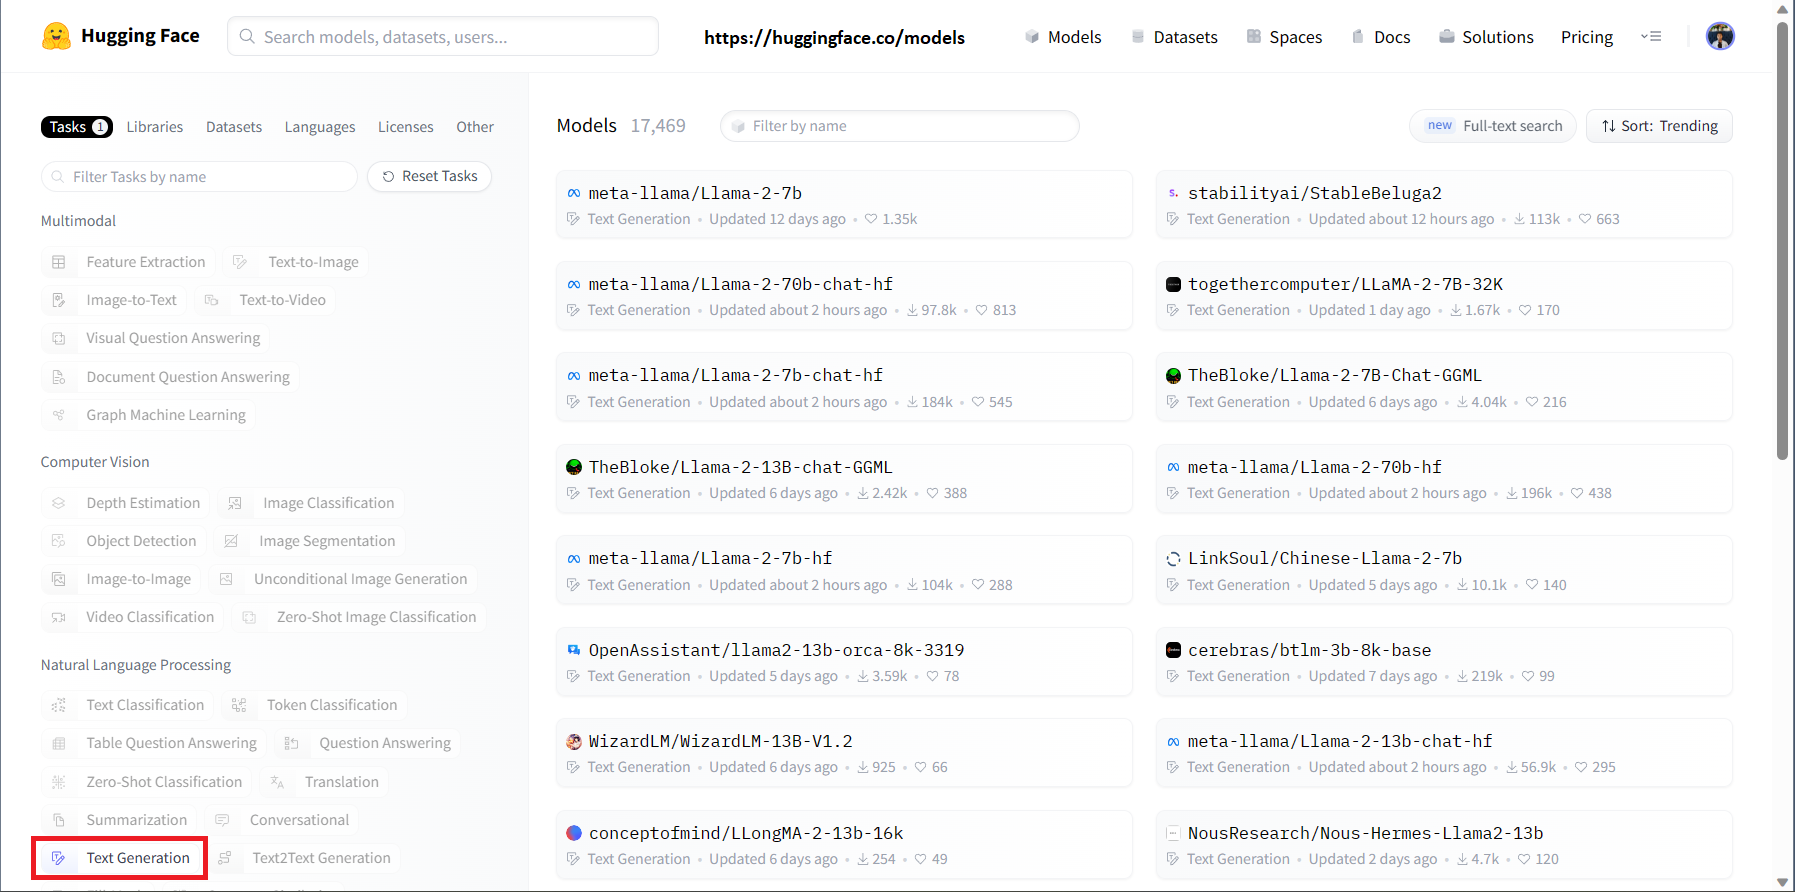Focus the main search models field
The height and width of the screenshot is (892, 1795).
point(443,37)
